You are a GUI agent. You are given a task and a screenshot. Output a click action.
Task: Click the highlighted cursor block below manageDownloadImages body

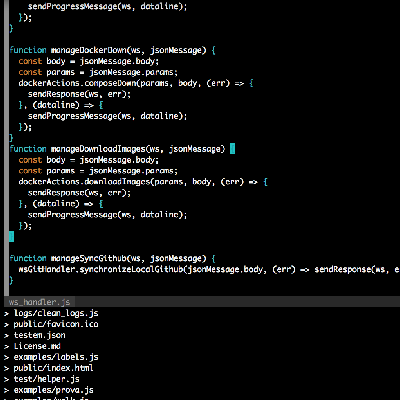[11, 236]
